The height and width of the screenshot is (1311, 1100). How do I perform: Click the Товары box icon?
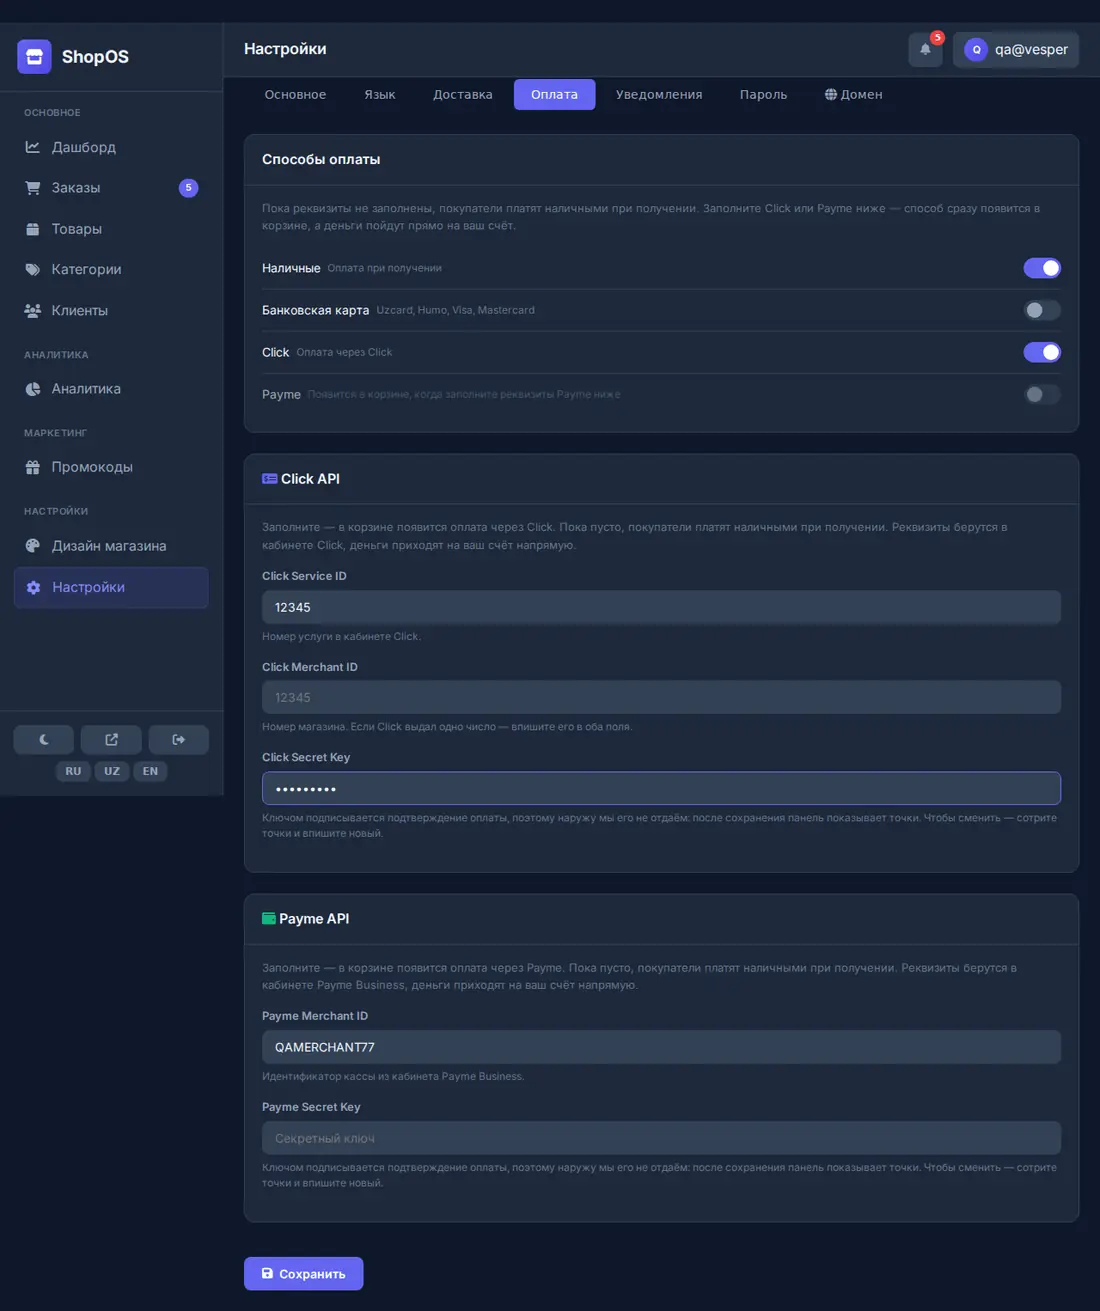tap(33, 229)
